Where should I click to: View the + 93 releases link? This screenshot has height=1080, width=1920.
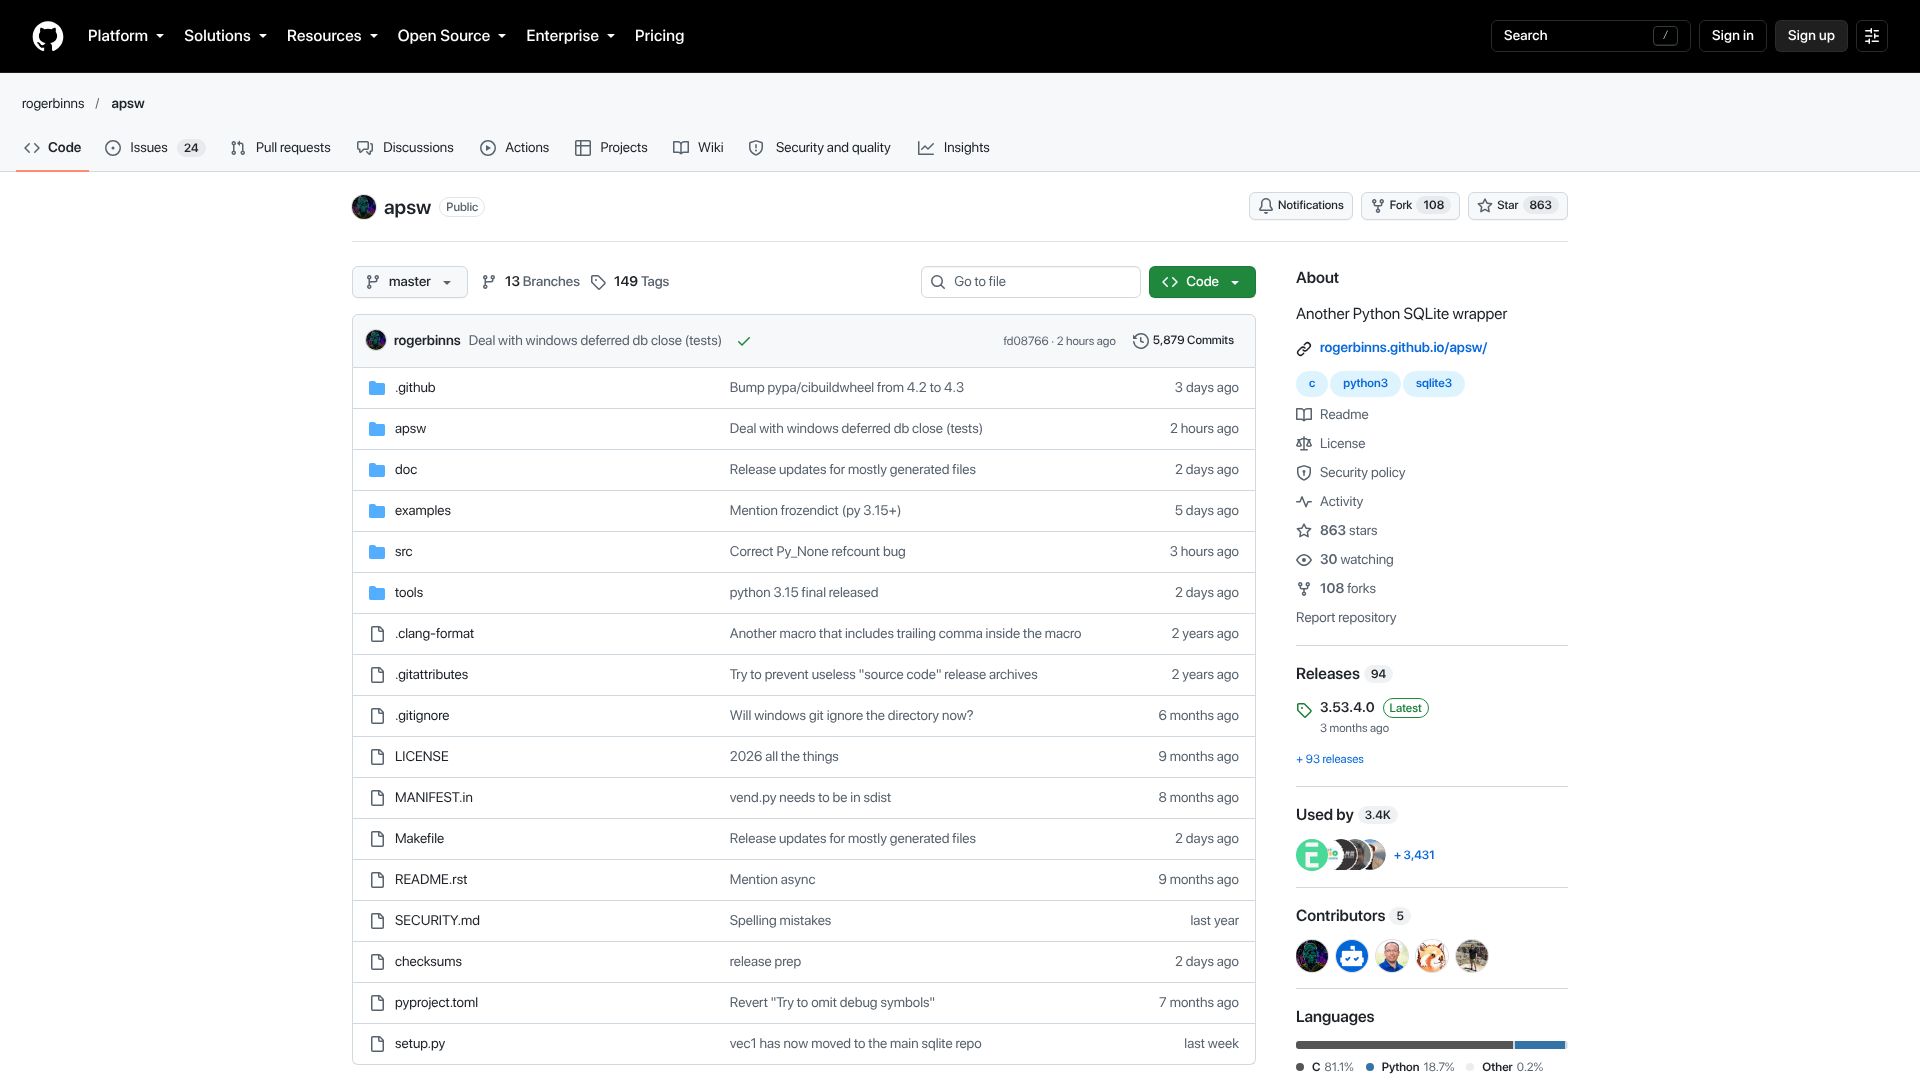click(x=1330, y=760)
